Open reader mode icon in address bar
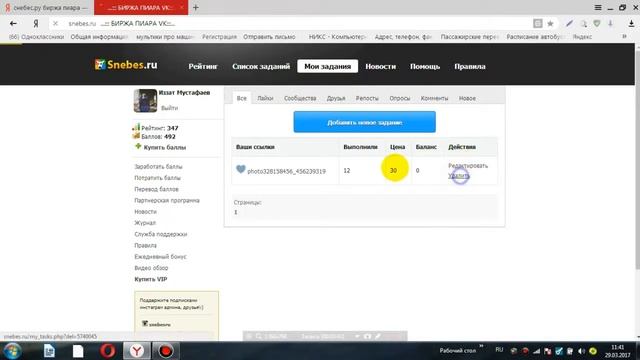Image resolution: width=640 pixels, height=360 pixels. click(538, 24)
